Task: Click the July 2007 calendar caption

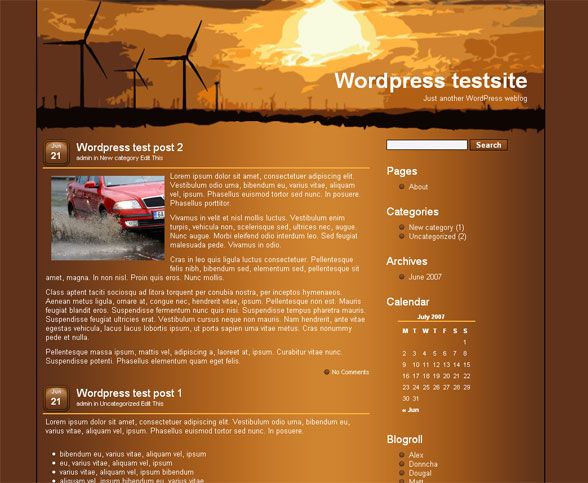Action: point(431,316)
